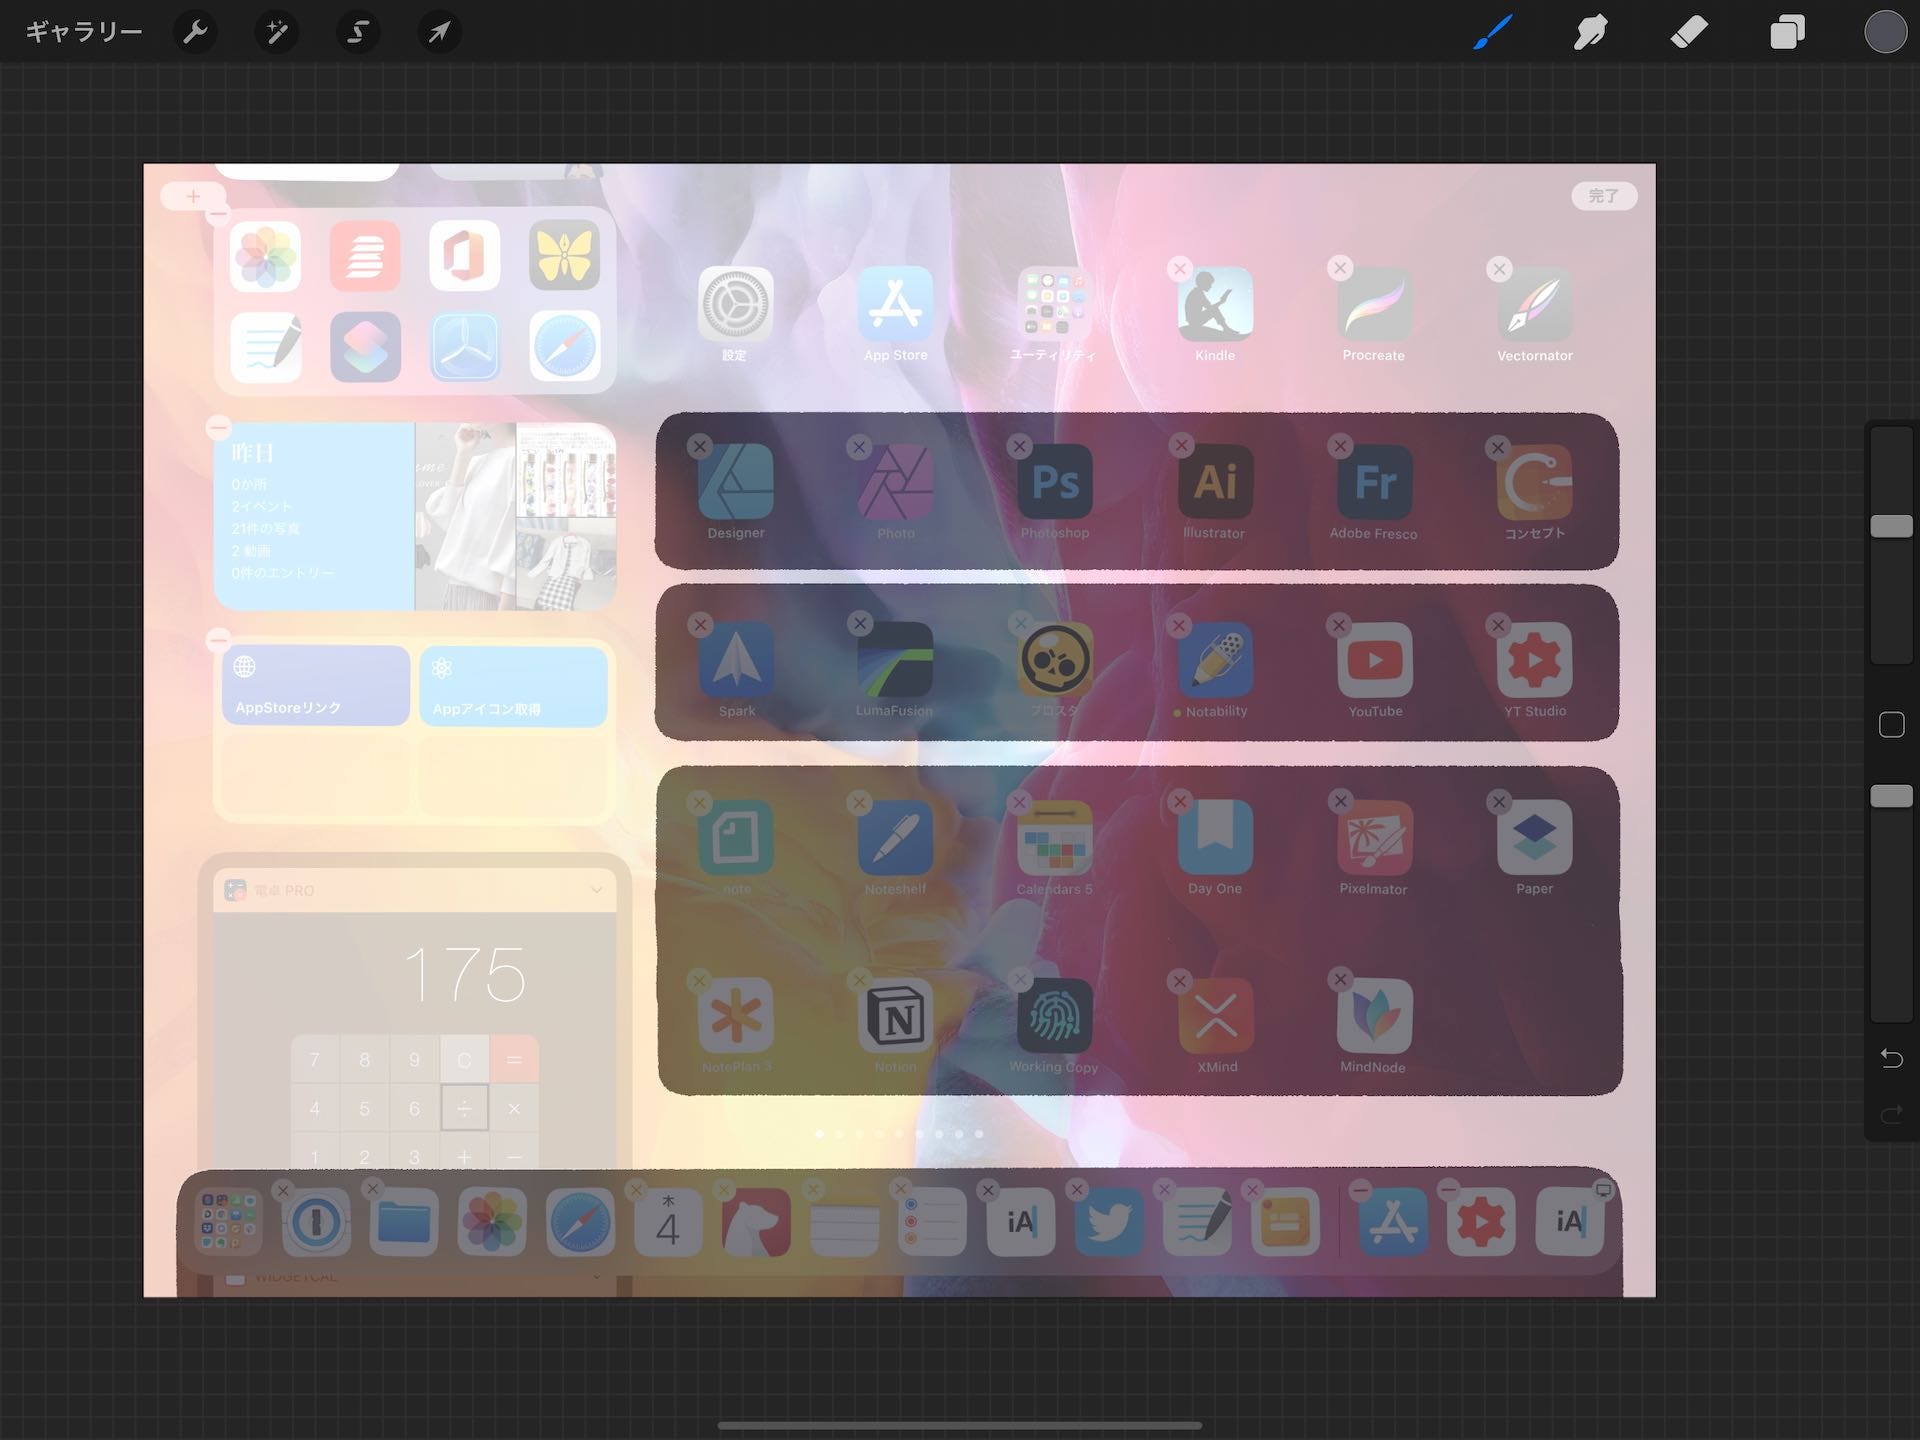Open the 昨日 journal photo widget
Screen dimensions: 1920x1440
(x=415, y=516)
